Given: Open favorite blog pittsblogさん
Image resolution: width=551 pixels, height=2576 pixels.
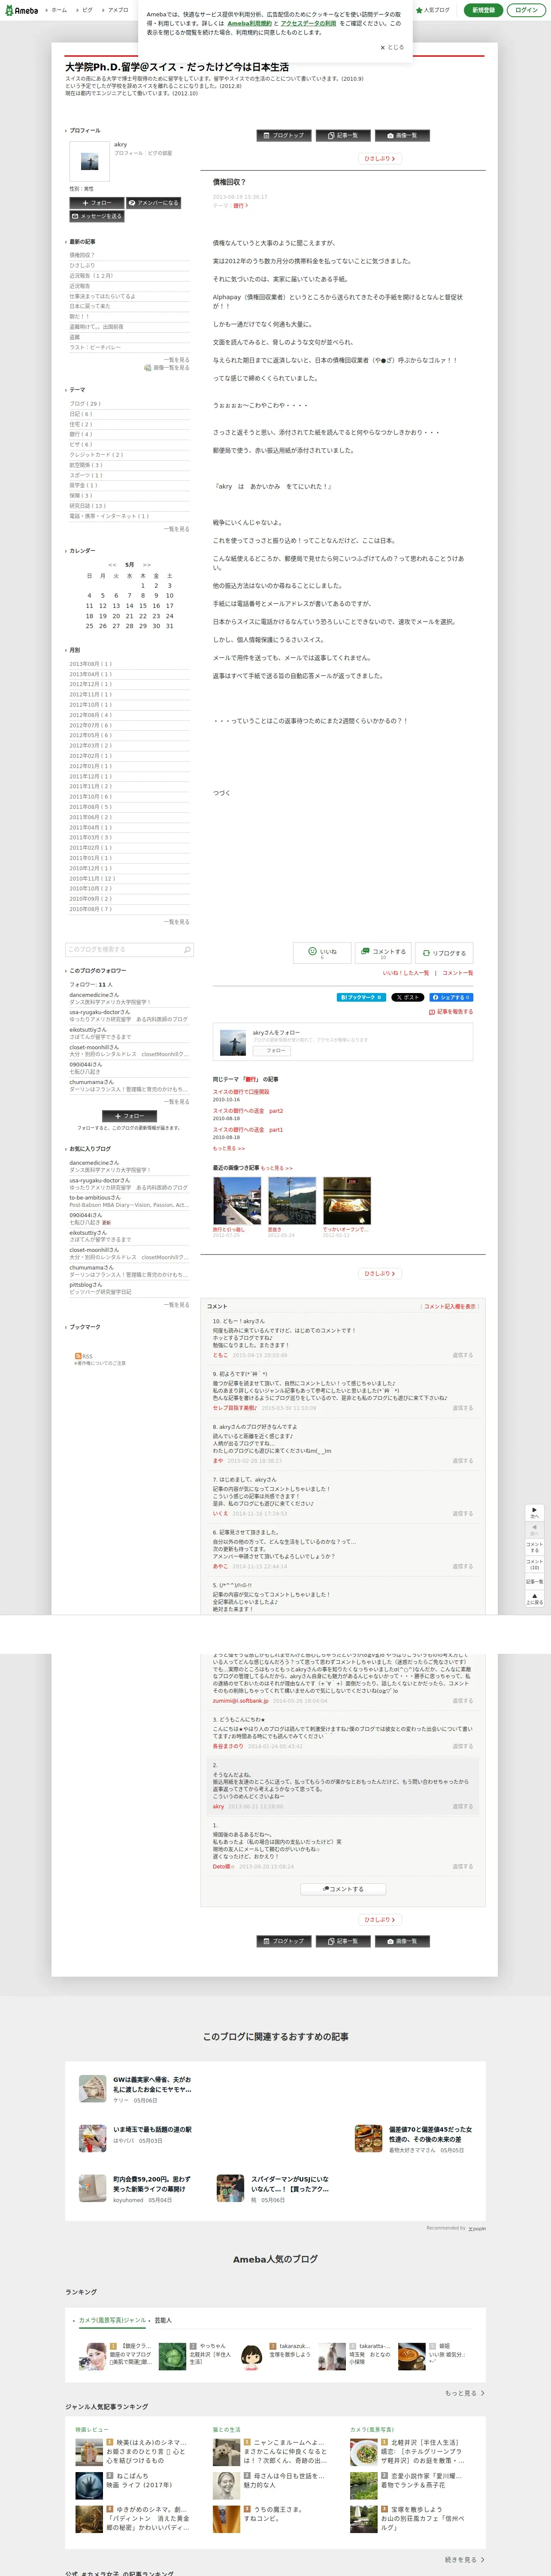Looking at the screenshot, I should (86, 1285).
